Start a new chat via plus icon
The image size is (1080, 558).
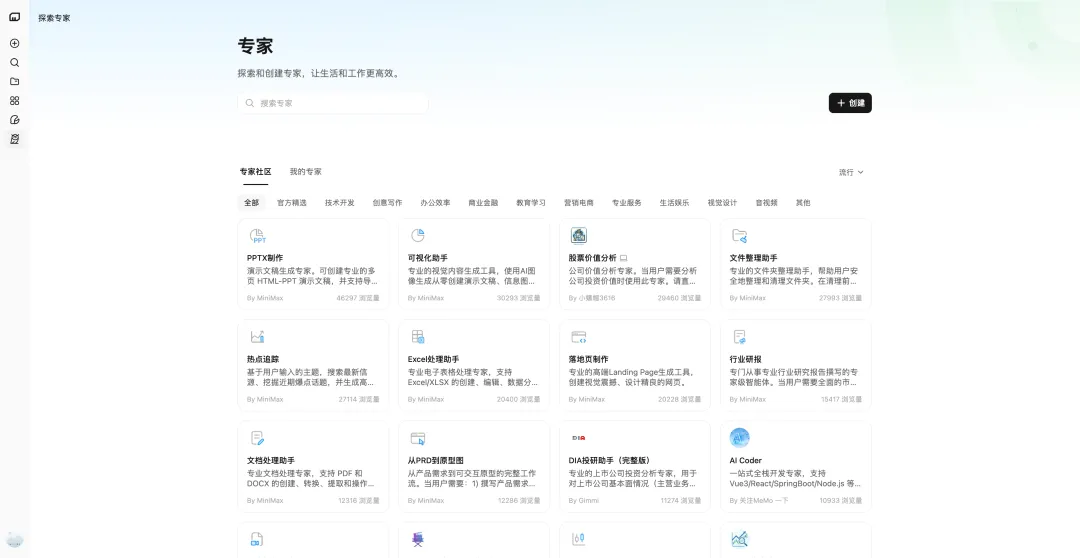[14, 43]
